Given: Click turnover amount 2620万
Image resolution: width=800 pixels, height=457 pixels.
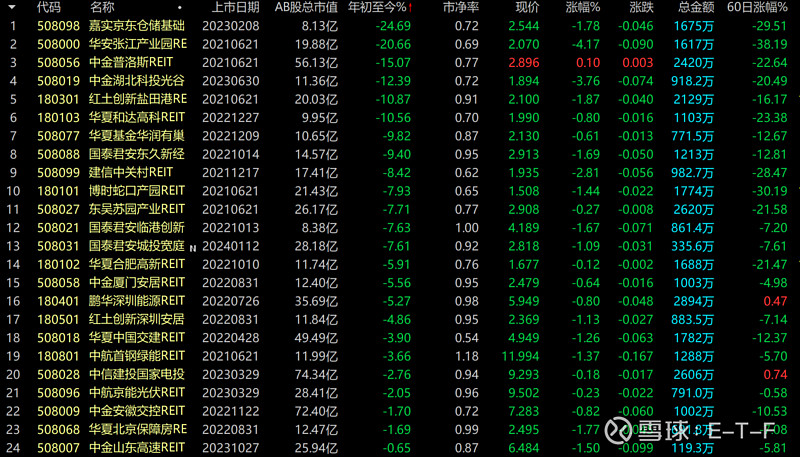Looking at the screenshot, I should pyautogui.click(x=693, y=209).
